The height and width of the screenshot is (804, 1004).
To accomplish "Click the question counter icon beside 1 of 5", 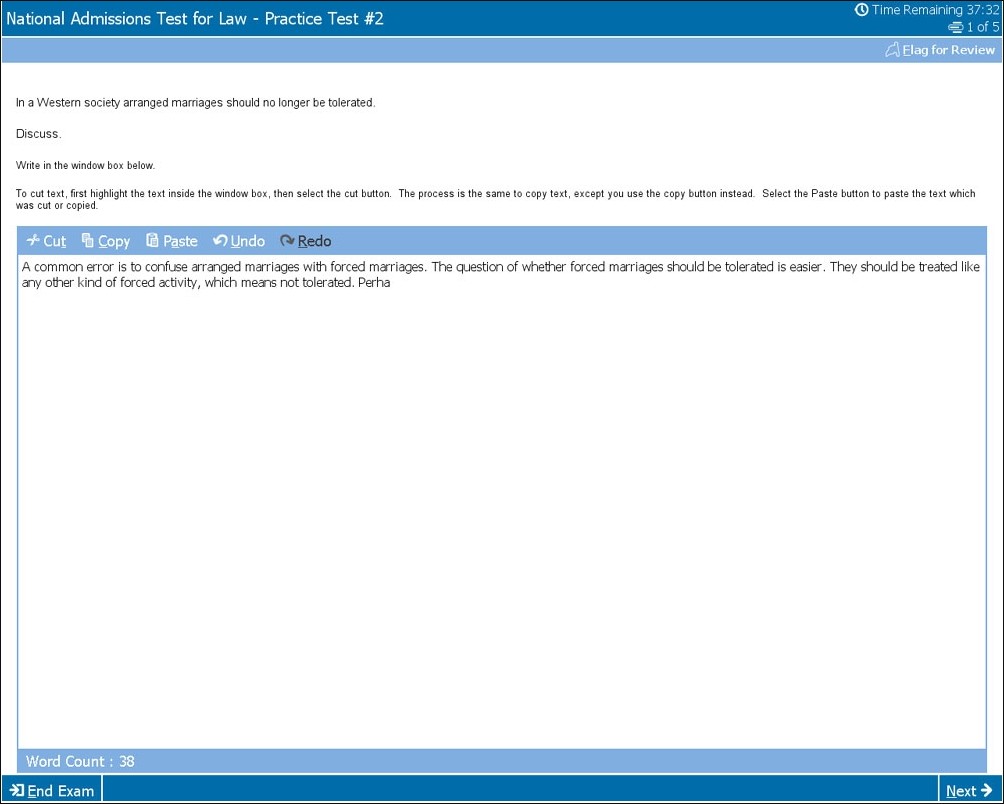I will pyautogui.click(x=956, y=27).
